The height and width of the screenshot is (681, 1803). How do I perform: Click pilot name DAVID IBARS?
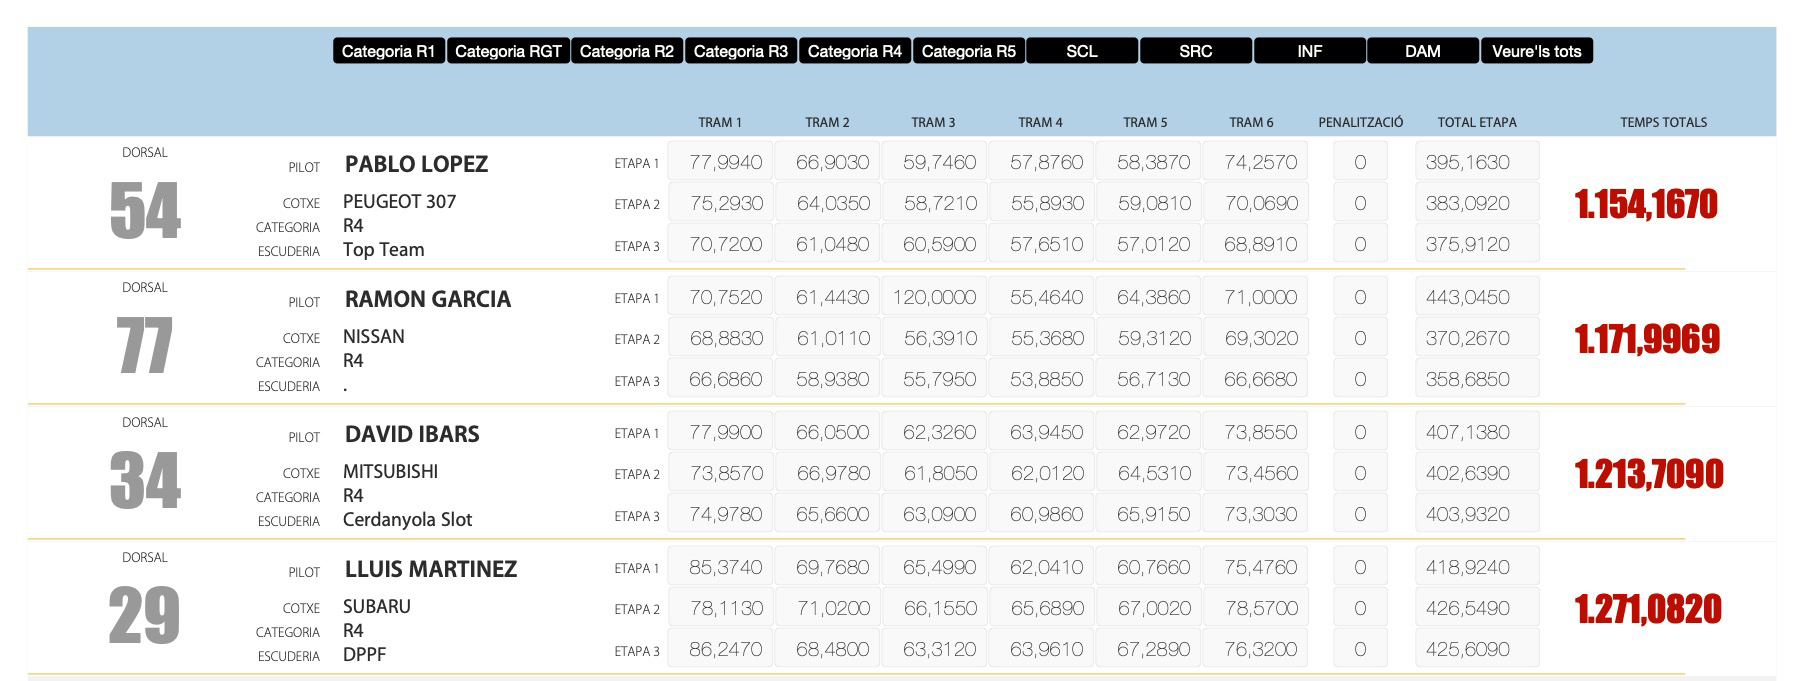coord(412,434)
